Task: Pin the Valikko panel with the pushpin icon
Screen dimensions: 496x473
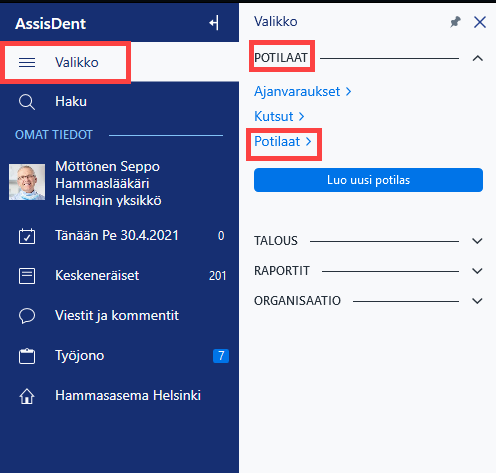Action: 455,22
